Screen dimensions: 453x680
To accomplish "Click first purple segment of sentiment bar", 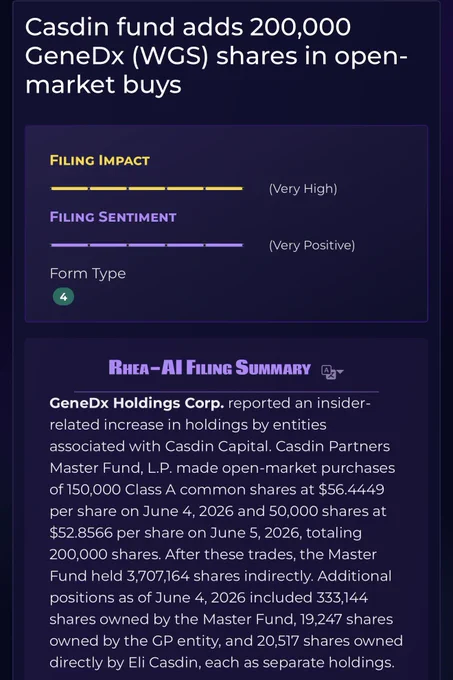I will click(69, 245).
